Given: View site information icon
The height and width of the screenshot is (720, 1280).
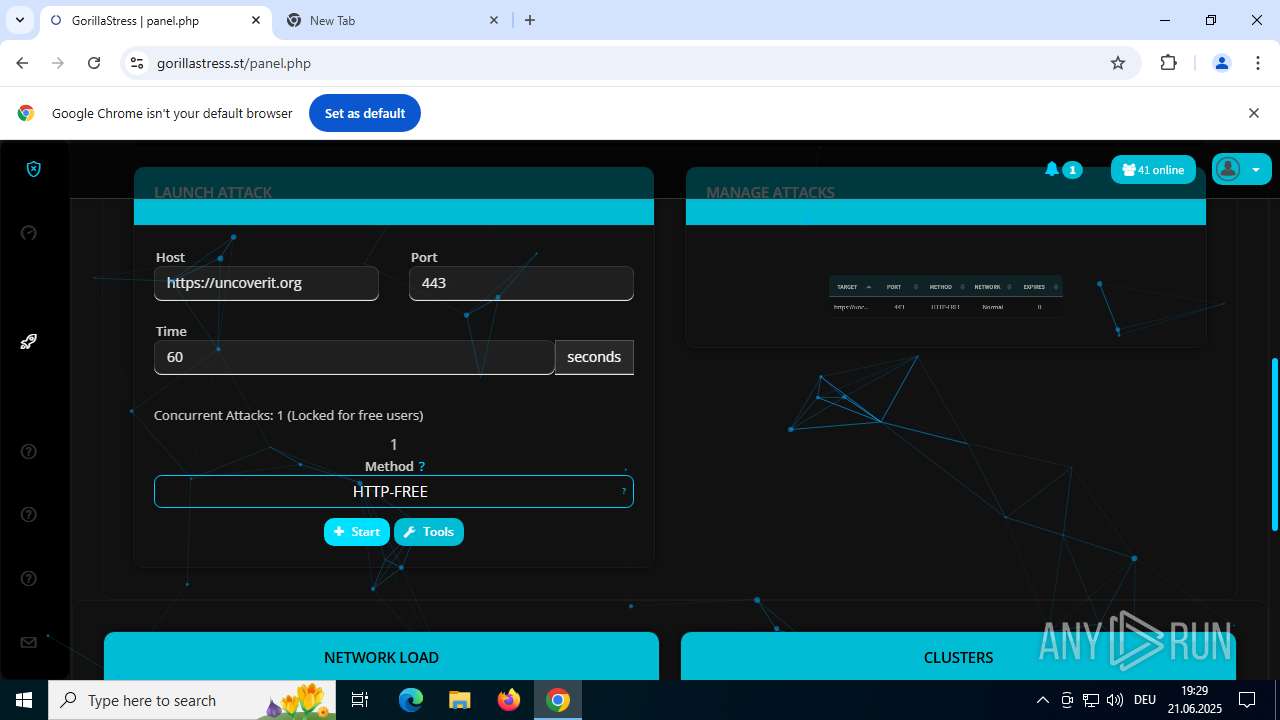Looking at the screenshot, I should (x=138, y=63).
